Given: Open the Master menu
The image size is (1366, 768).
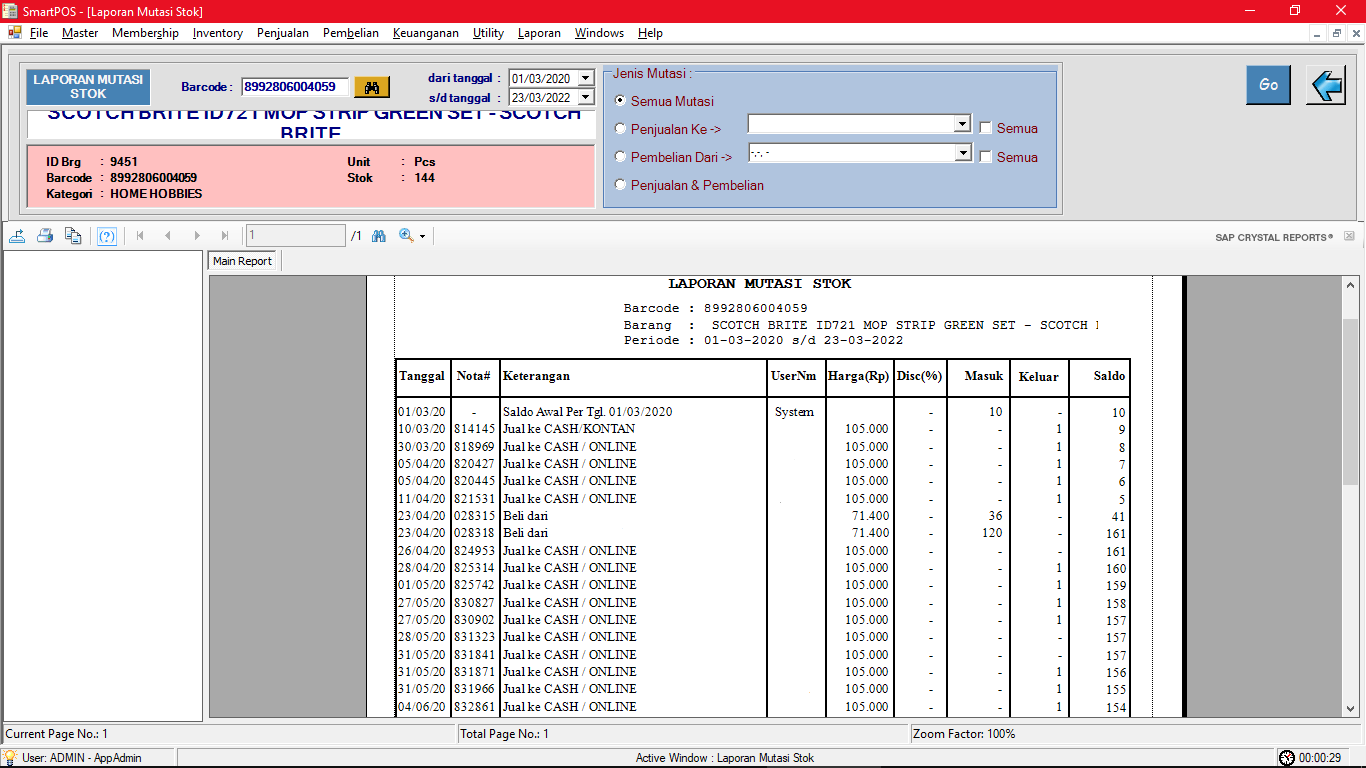Looking at the screenshot, I should point(80,33).
